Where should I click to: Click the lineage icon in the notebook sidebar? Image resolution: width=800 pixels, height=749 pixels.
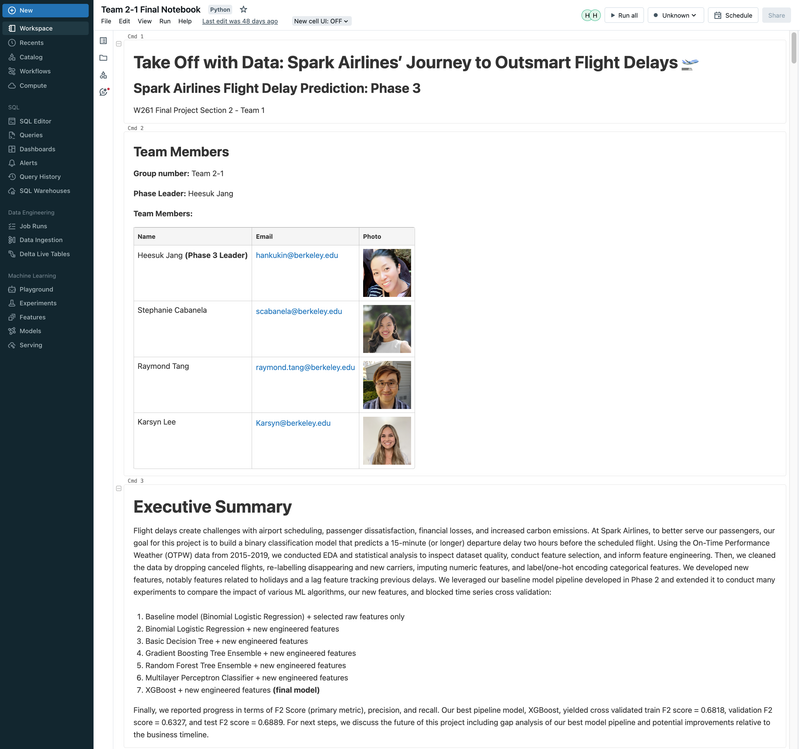pyautogui.click(x=103, y=74)
